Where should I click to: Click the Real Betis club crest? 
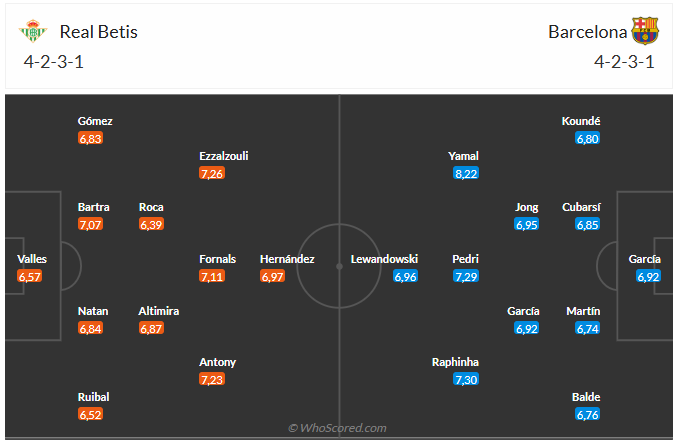tap(33, 31)
